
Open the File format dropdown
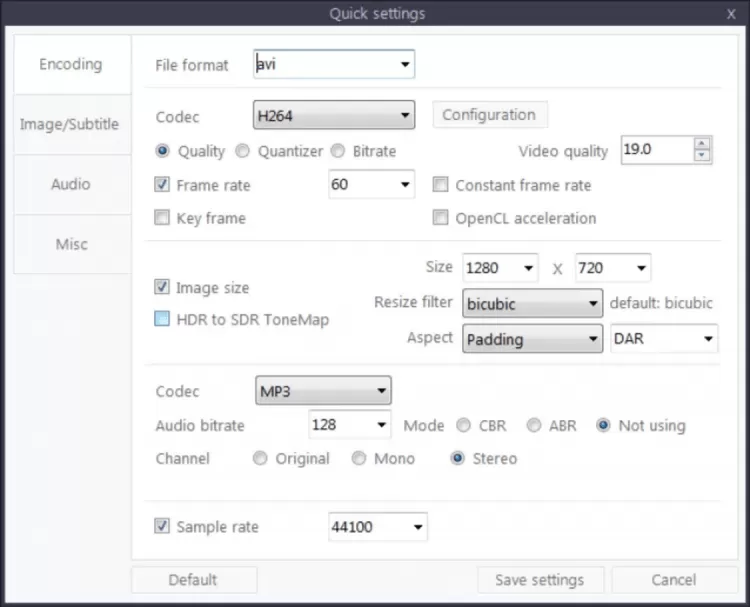pyautogui.click(x=405, y=66)
